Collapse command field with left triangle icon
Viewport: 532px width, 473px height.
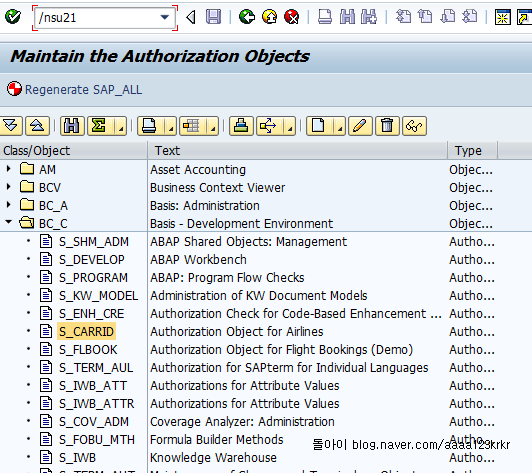pos(191,17)
